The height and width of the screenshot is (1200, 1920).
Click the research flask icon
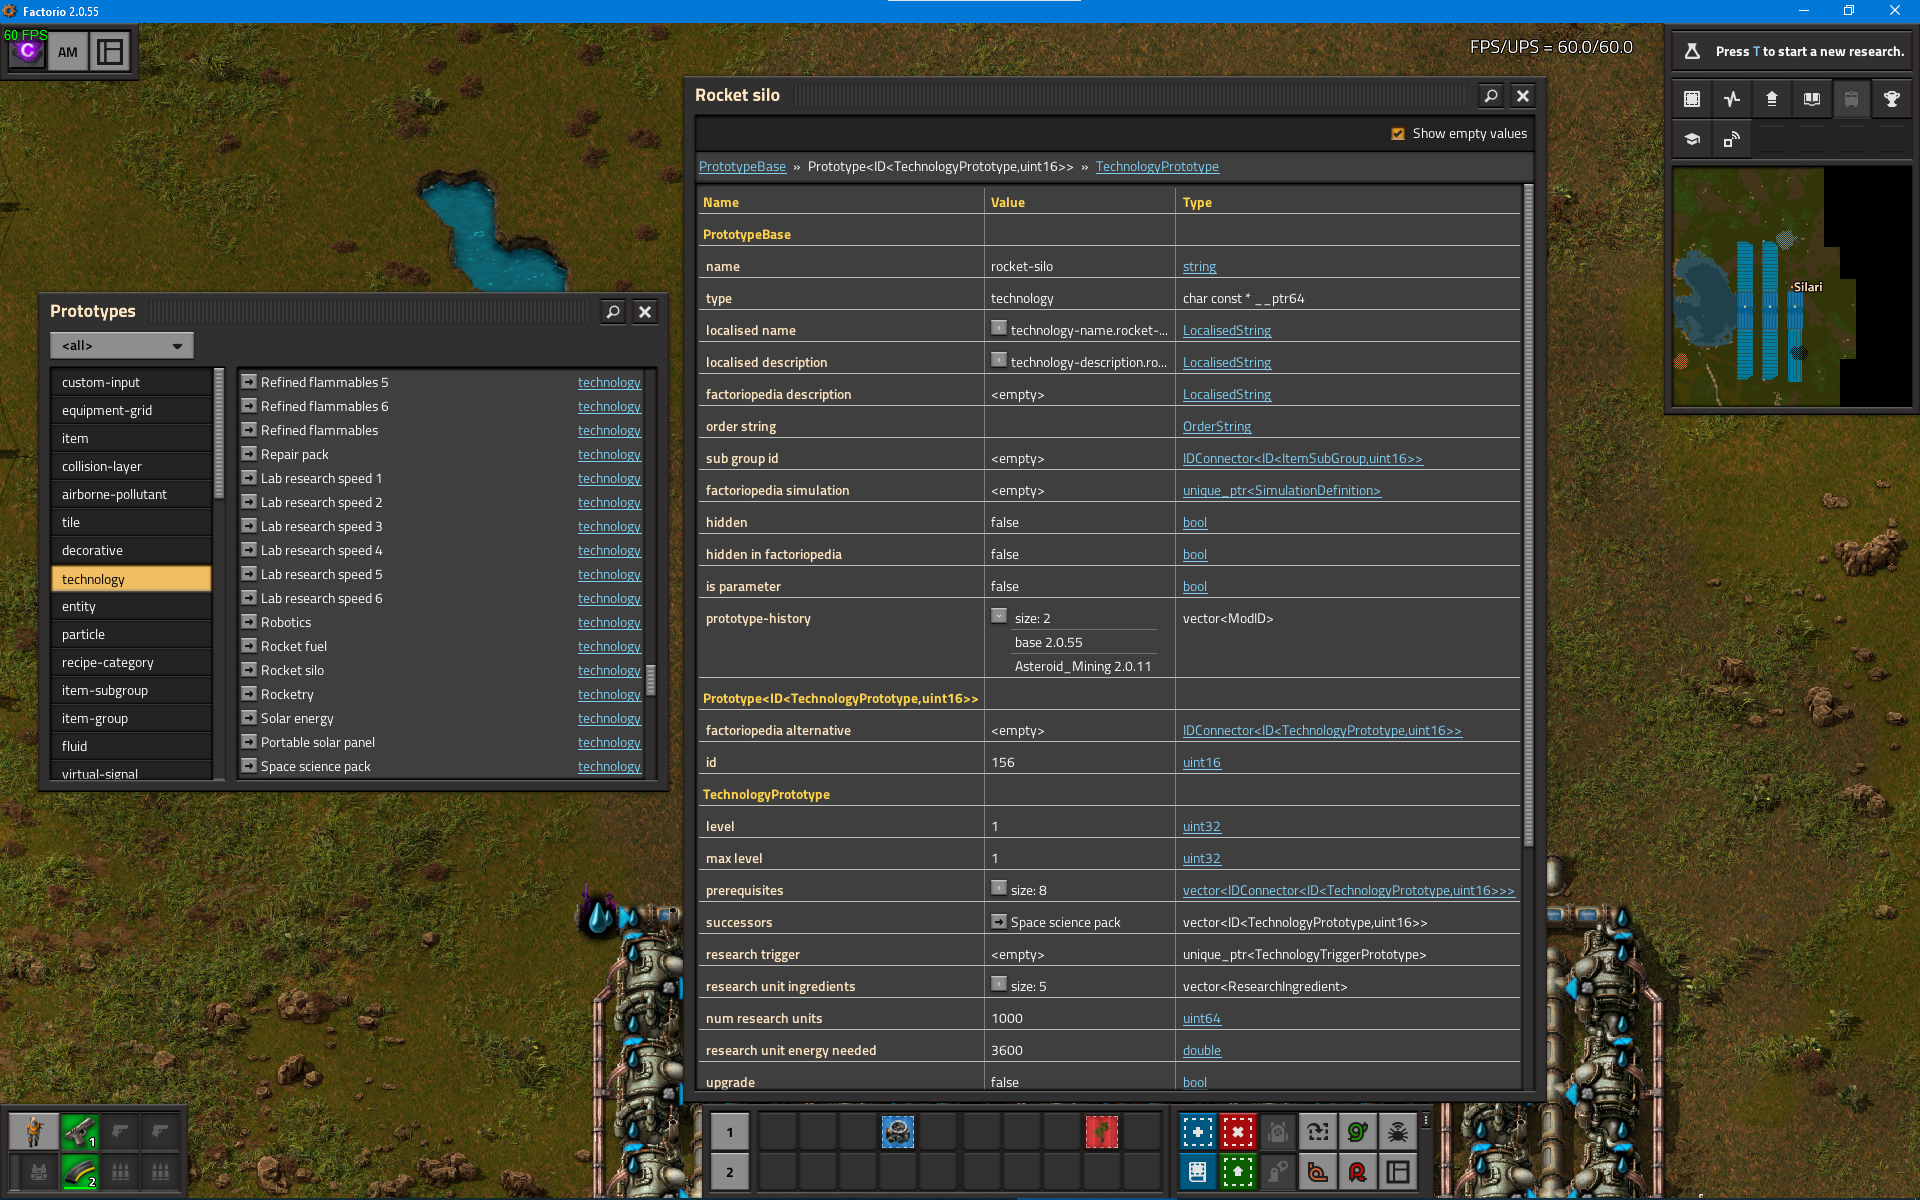point(1692,51)
